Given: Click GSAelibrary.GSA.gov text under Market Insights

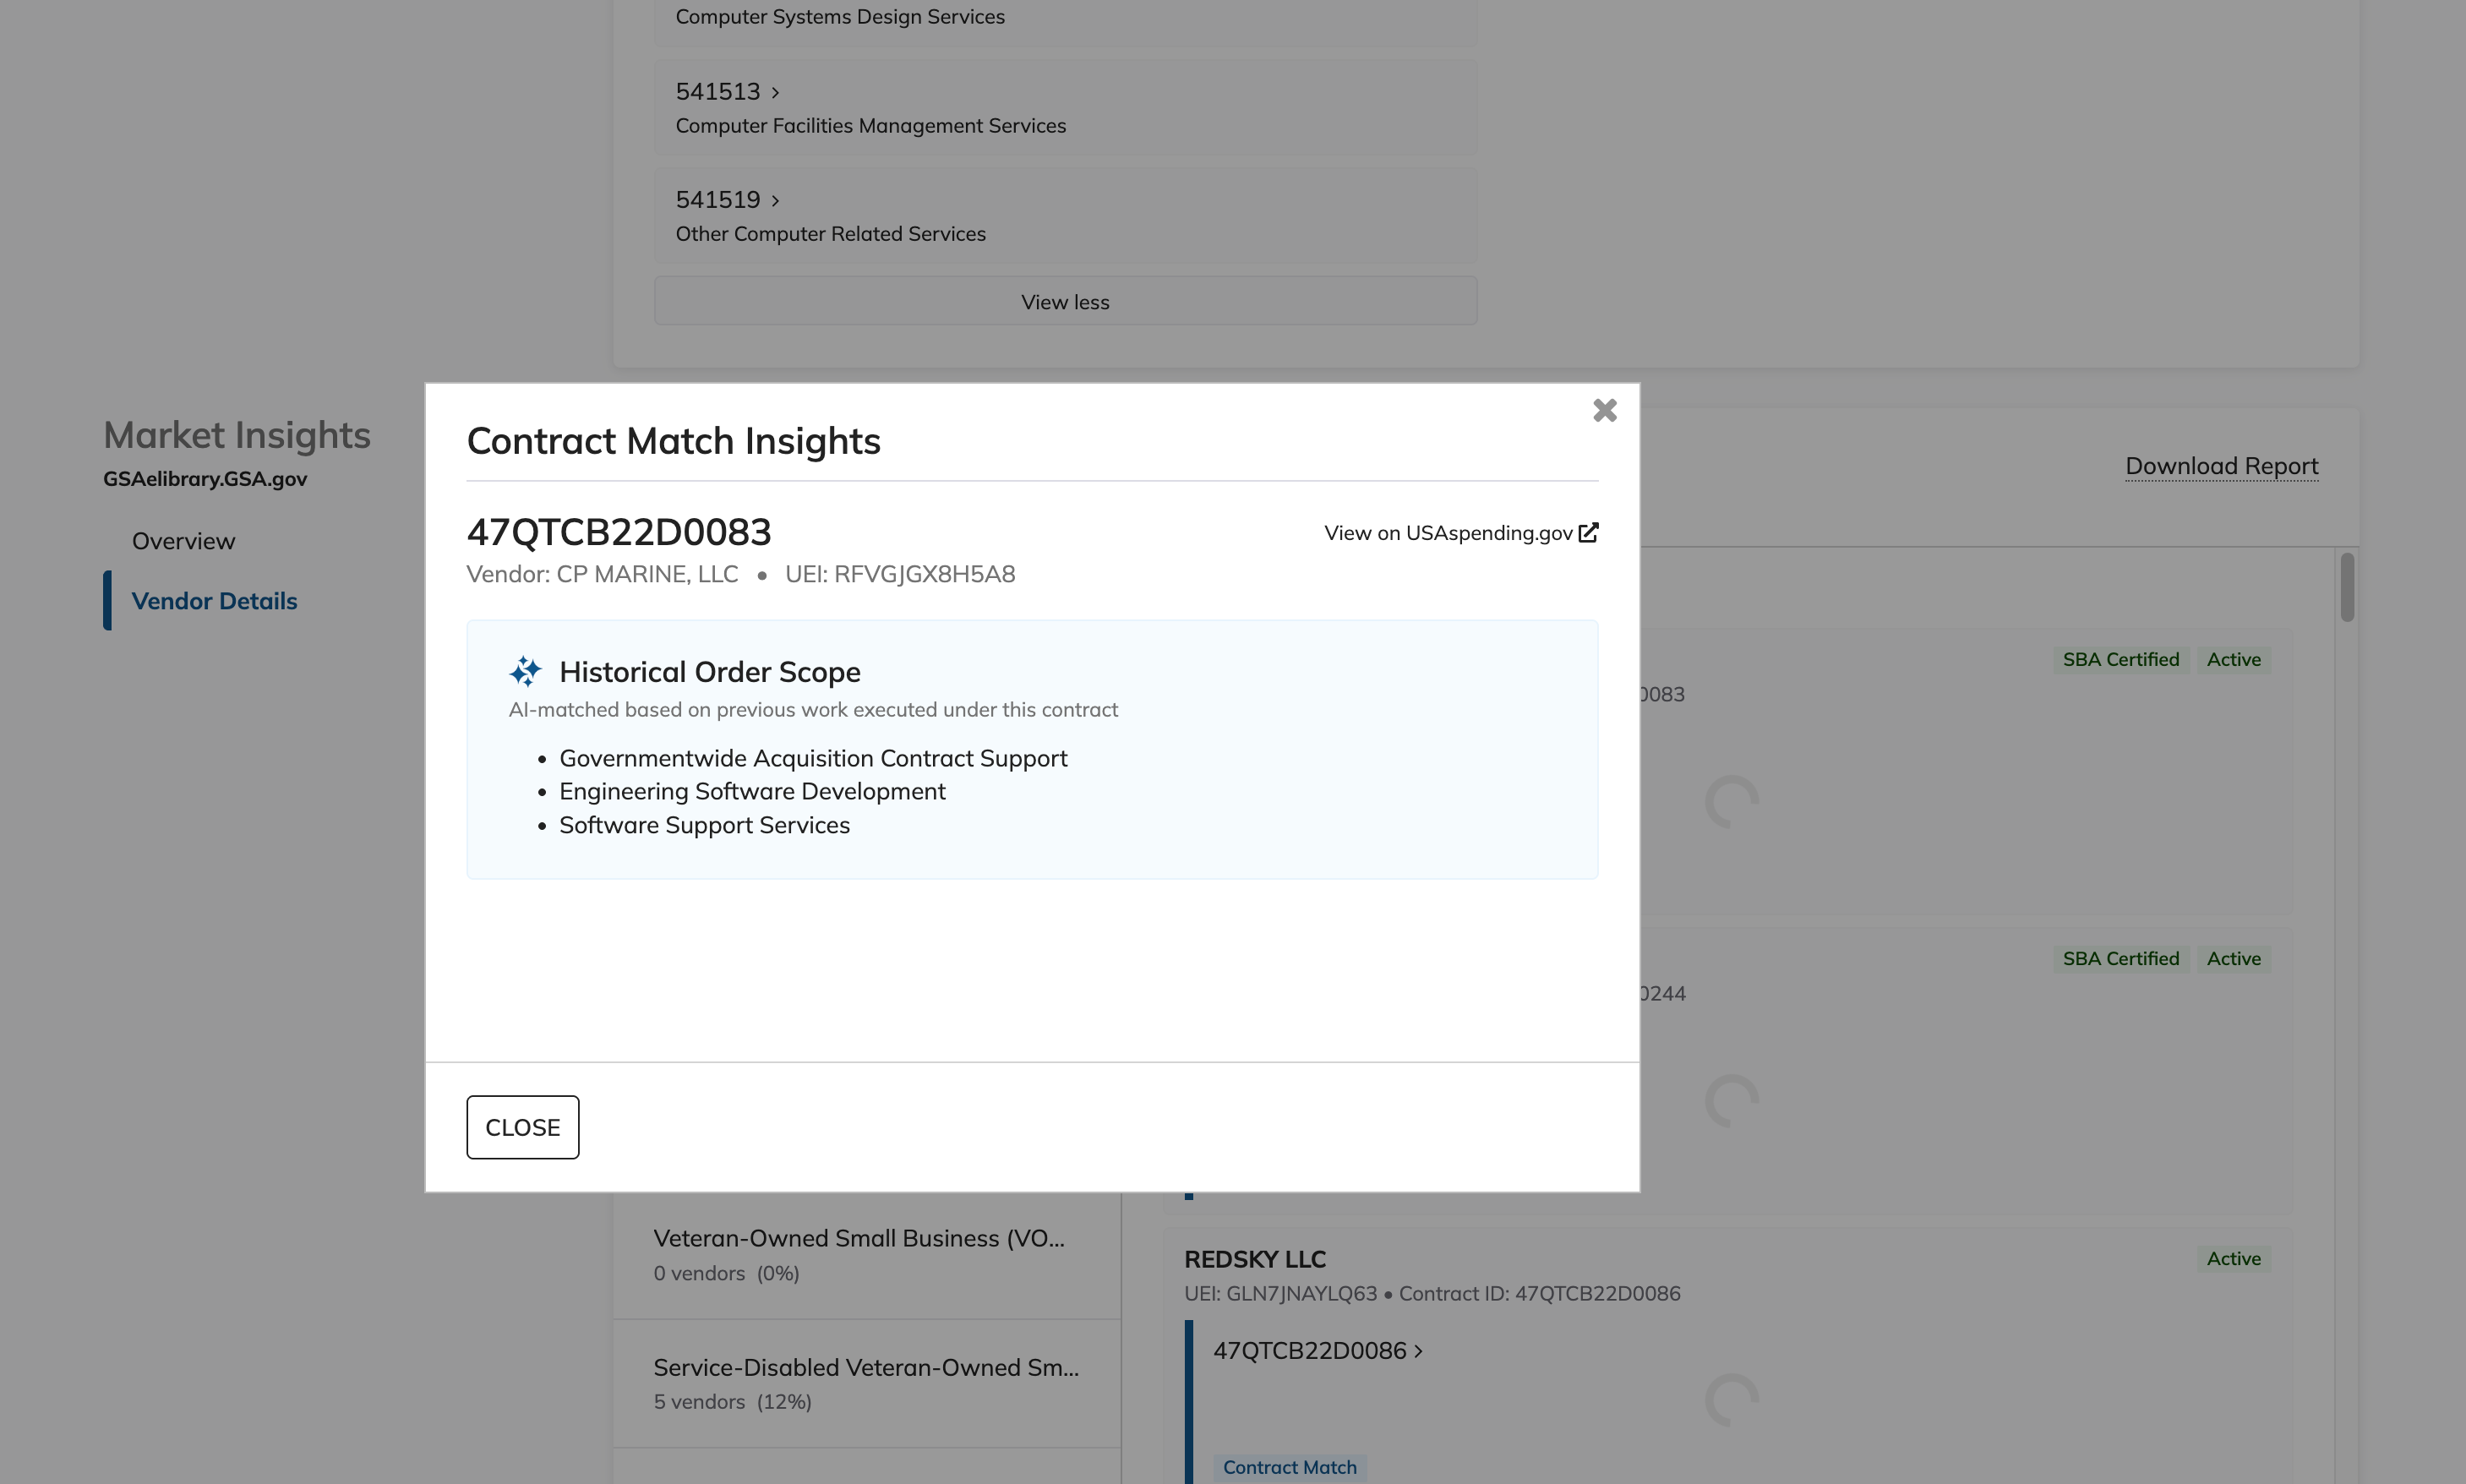Looking at the screenshot, I should click(x=205, y=479).
